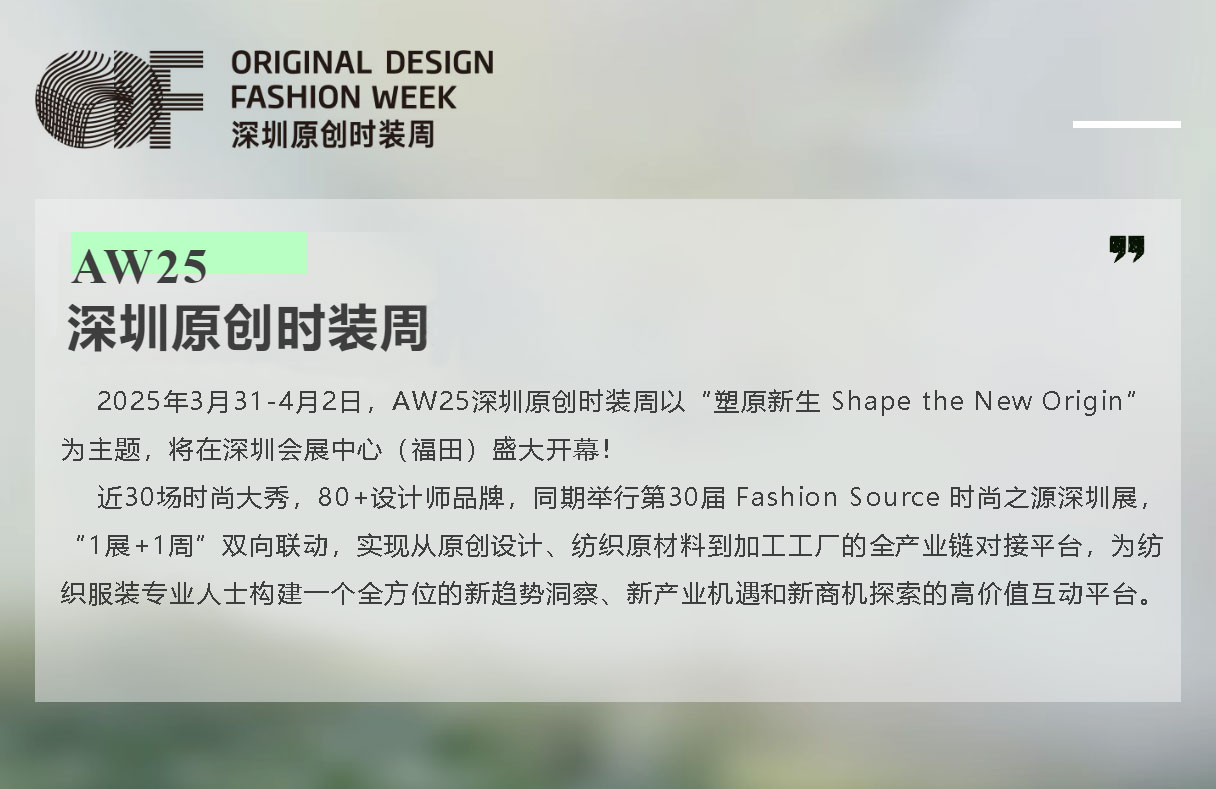Click the "1展+1周" quoted text

[x=140, y=546]
